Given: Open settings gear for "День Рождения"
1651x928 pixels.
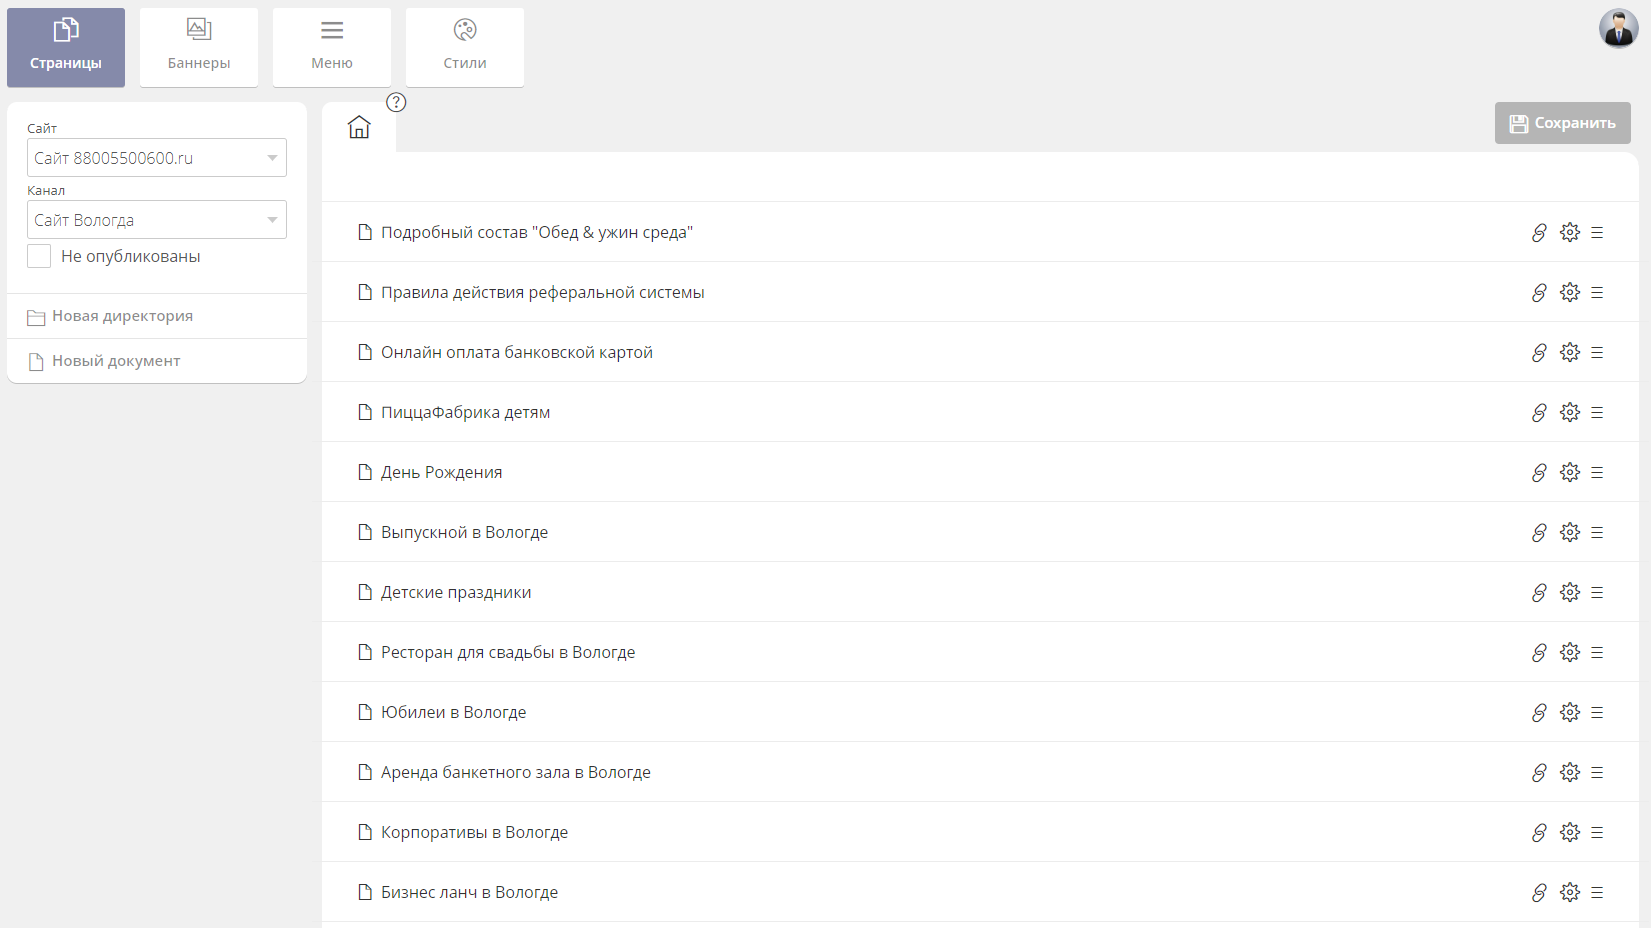Looking at the screenshot, I should [1569, 472].
